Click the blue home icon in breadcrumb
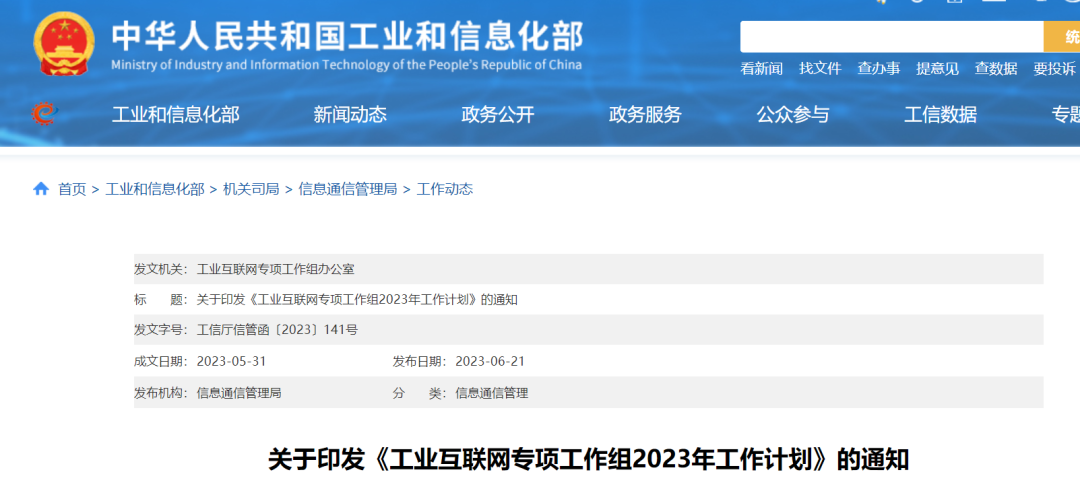This screenshot has height=497, width=1080. point(41,189)
